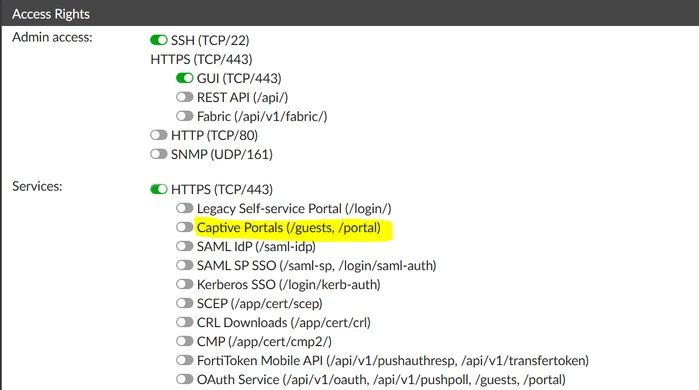The height and width of the screenshot is (390, 699).
Task: Turn on FortiToken Mobile API toggle
Action: coord(185,360)
